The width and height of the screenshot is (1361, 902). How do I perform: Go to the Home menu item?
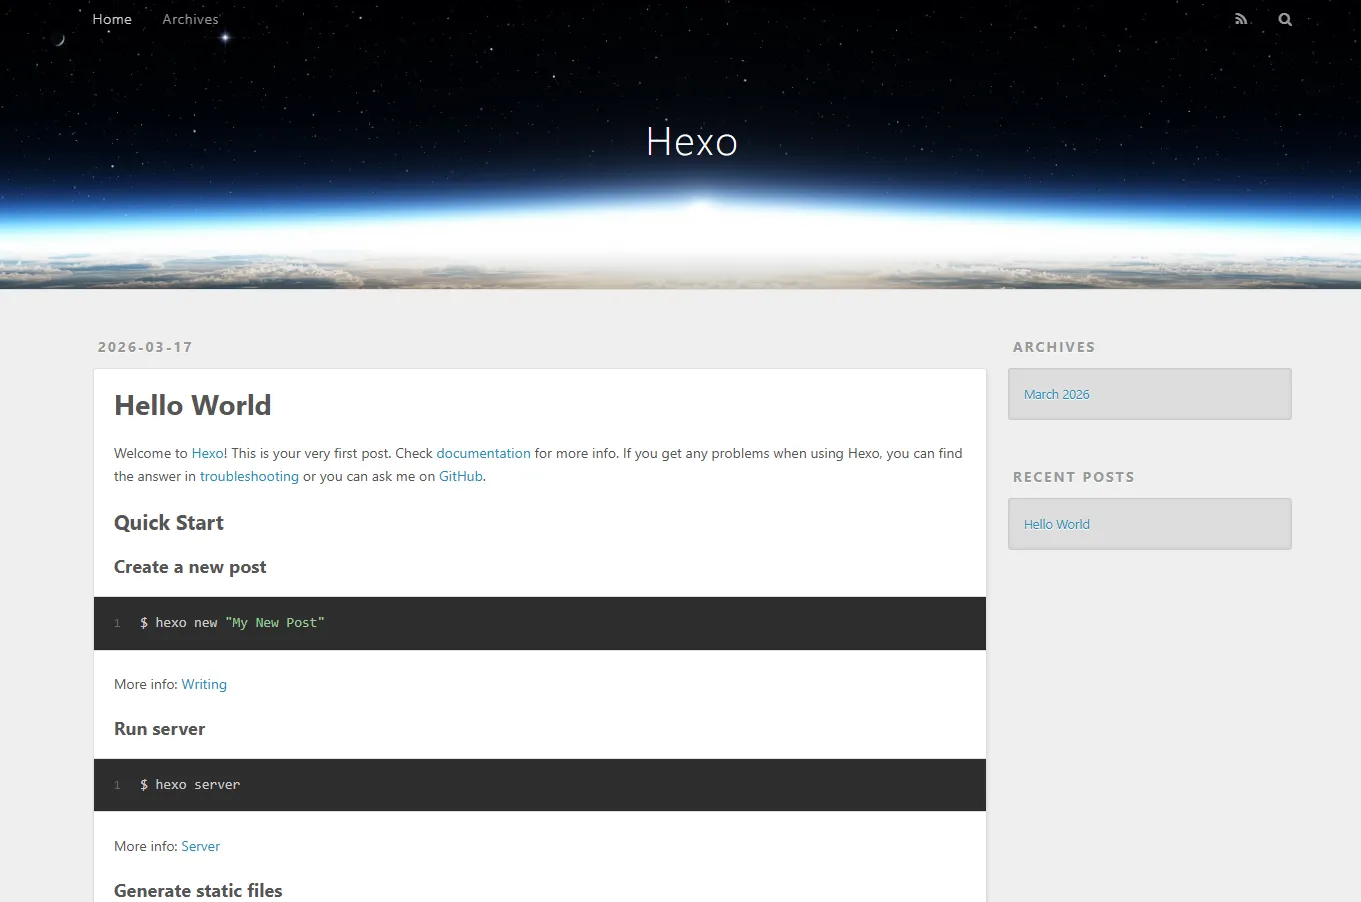click(x=112, y=19)
